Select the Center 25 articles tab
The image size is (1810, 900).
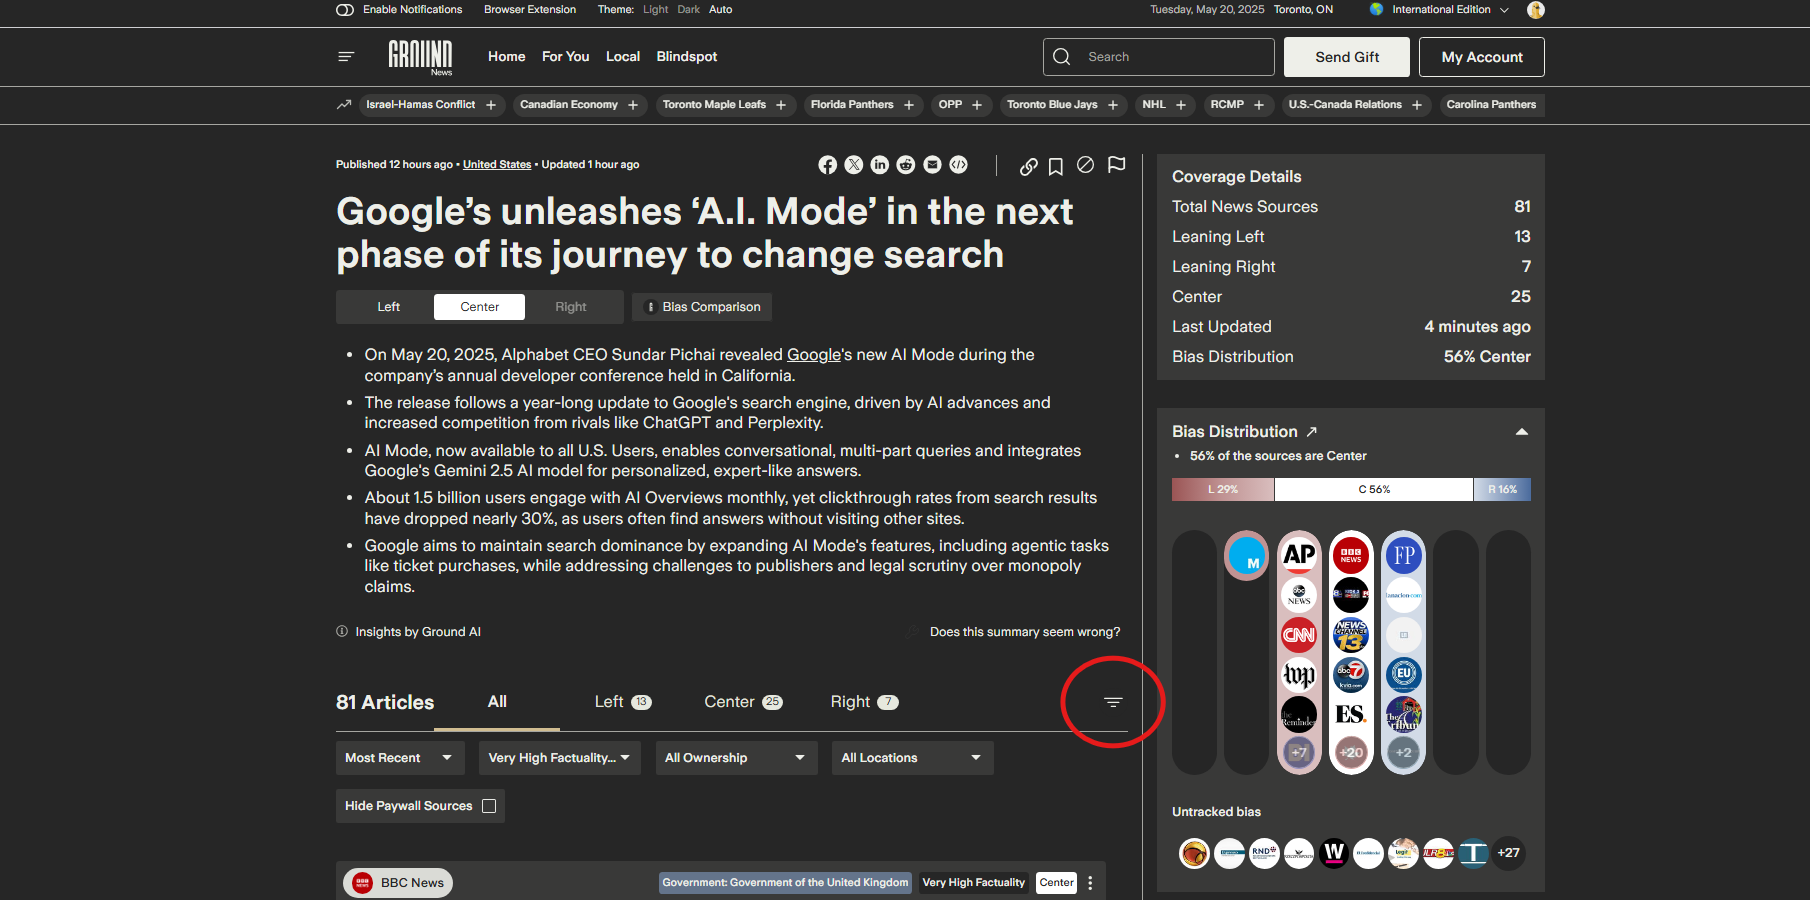[x=743, y=702]
